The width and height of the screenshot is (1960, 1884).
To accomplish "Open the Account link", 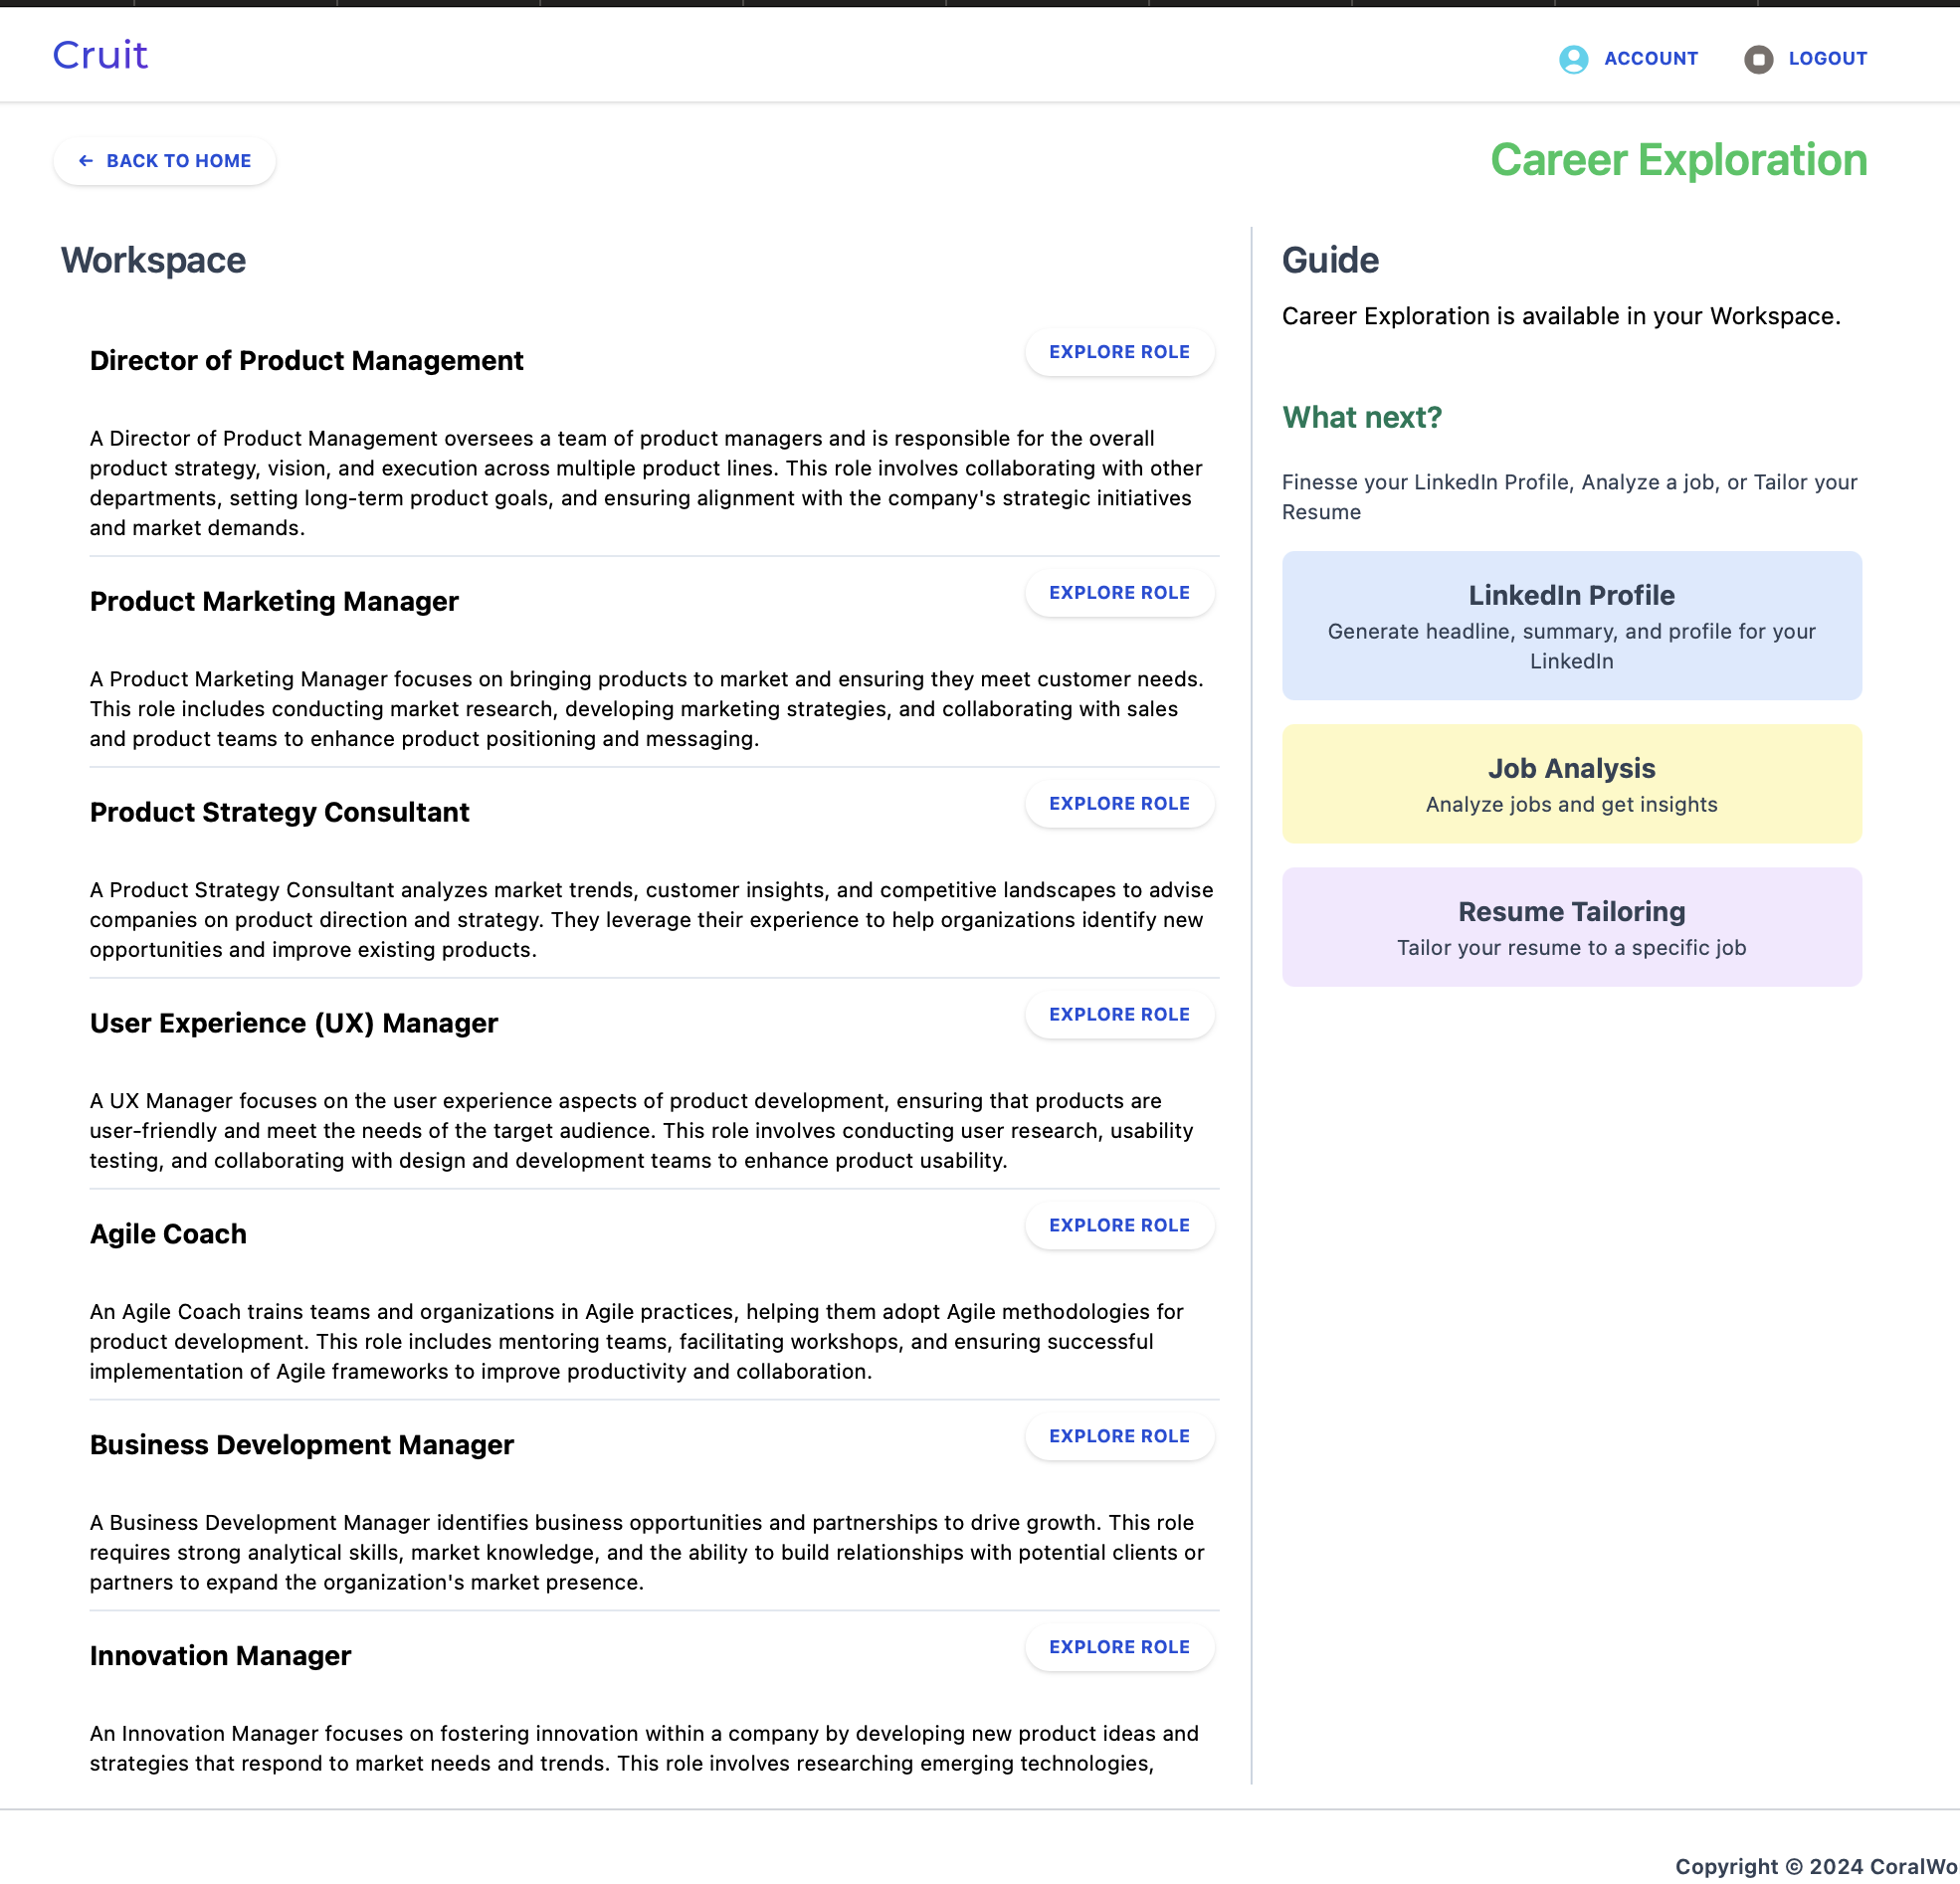I will 1650,59.
